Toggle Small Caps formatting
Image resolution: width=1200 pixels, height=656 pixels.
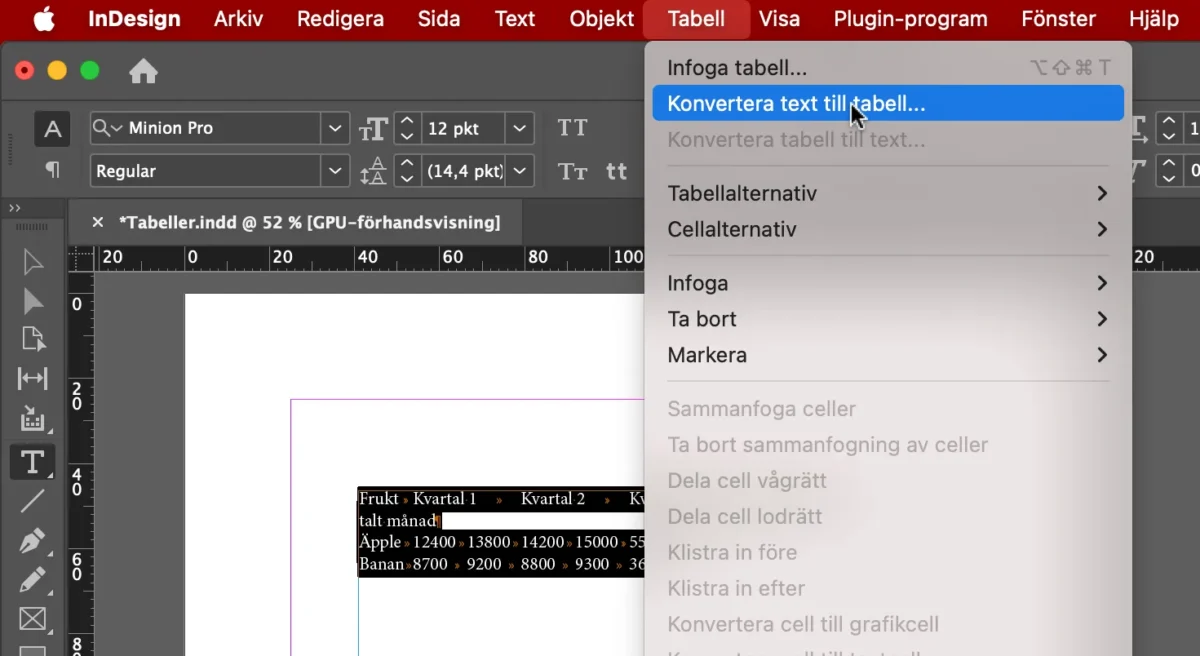(572, 171)
